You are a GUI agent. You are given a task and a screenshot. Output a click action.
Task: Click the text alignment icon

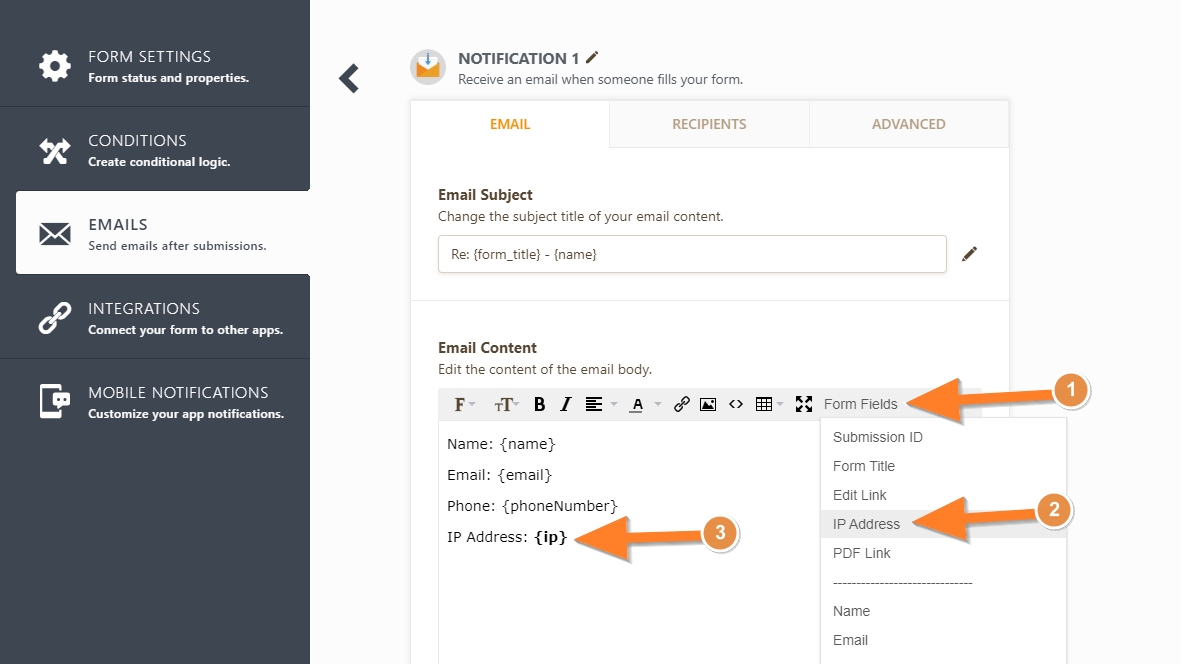pyautogui.click(x=594, y=404)
